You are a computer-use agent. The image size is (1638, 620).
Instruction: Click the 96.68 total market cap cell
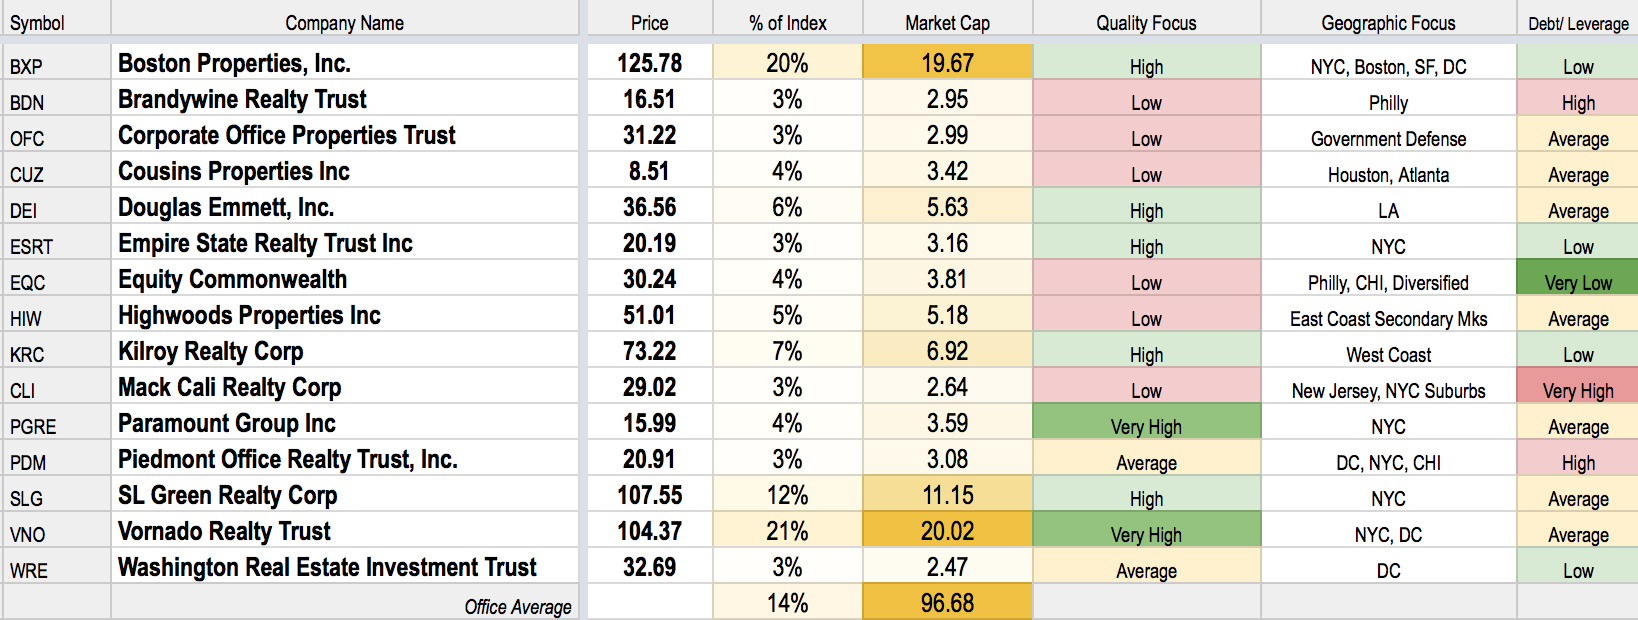(x=947, y=602)
